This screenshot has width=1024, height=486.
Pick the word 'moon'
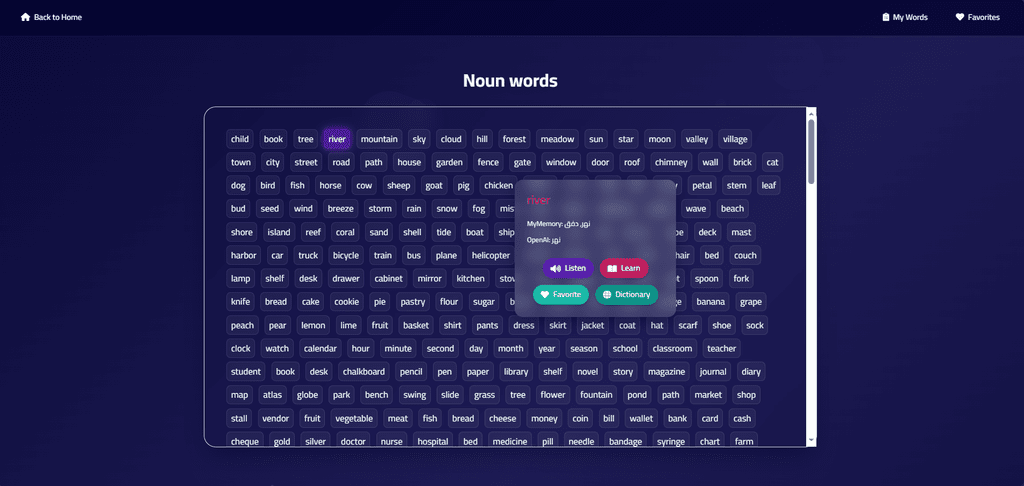(x=660, y=139)
